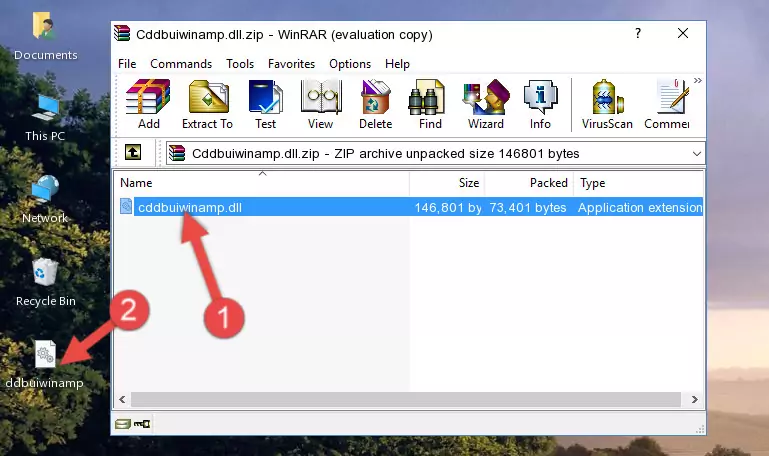Select the Network desktop icon
This screenshot has width=769, height=456.
pyautogui.click(x=45, y=200)
